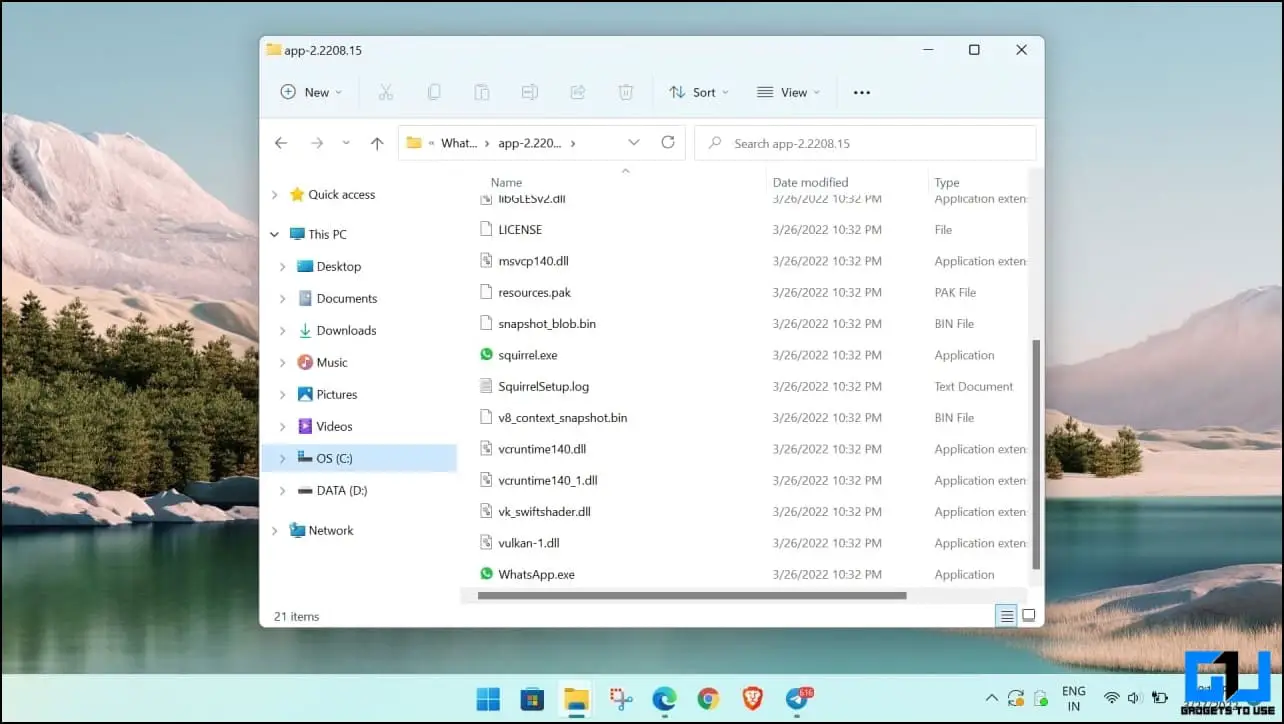
Task: Switch to details view icon in status bar
Action: click(1008, 616)
